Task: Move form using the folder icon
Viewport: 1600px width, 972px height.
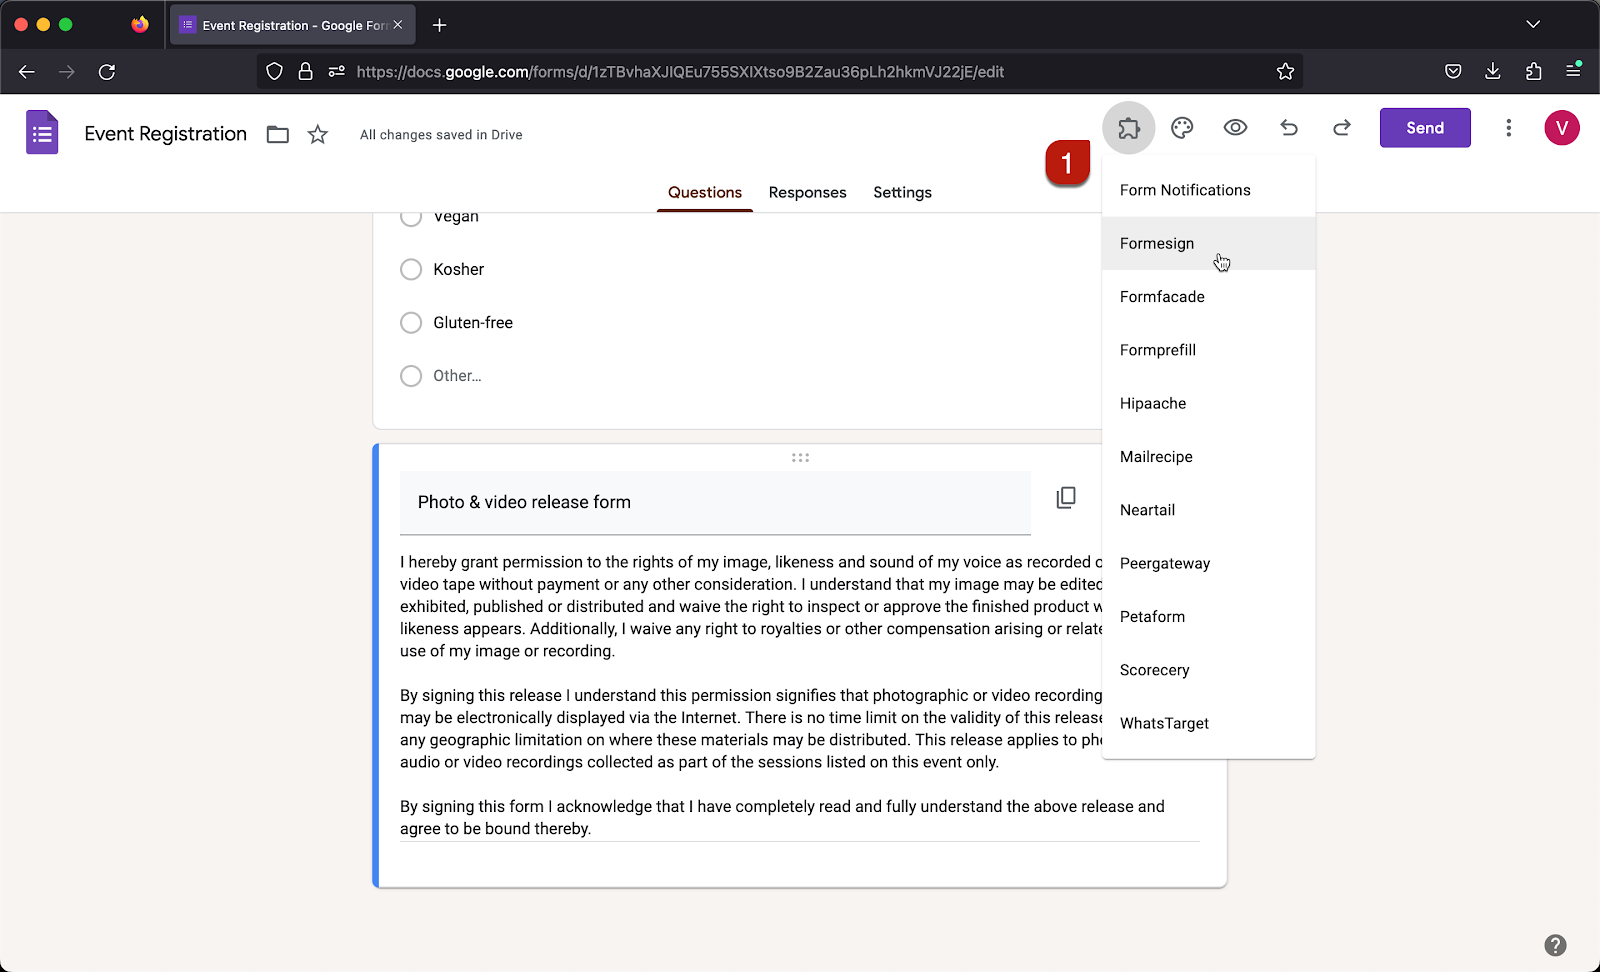Action: tap(277, 133)
